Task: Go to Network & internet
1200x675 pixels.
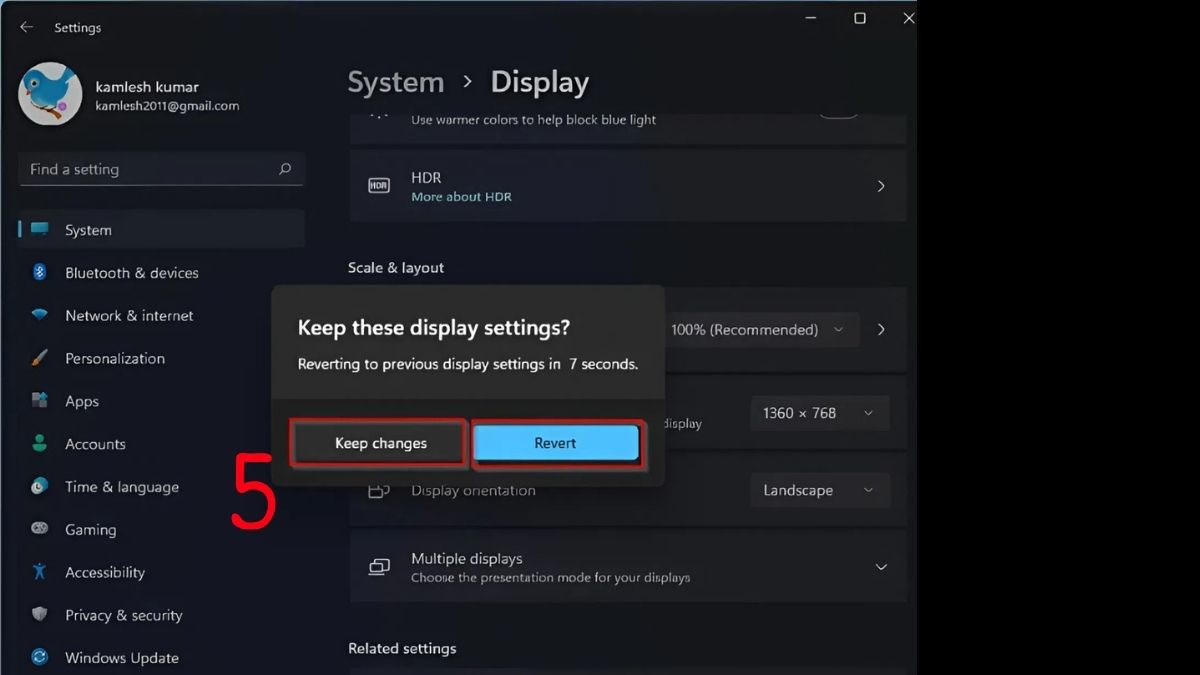Action: point(162,315)
